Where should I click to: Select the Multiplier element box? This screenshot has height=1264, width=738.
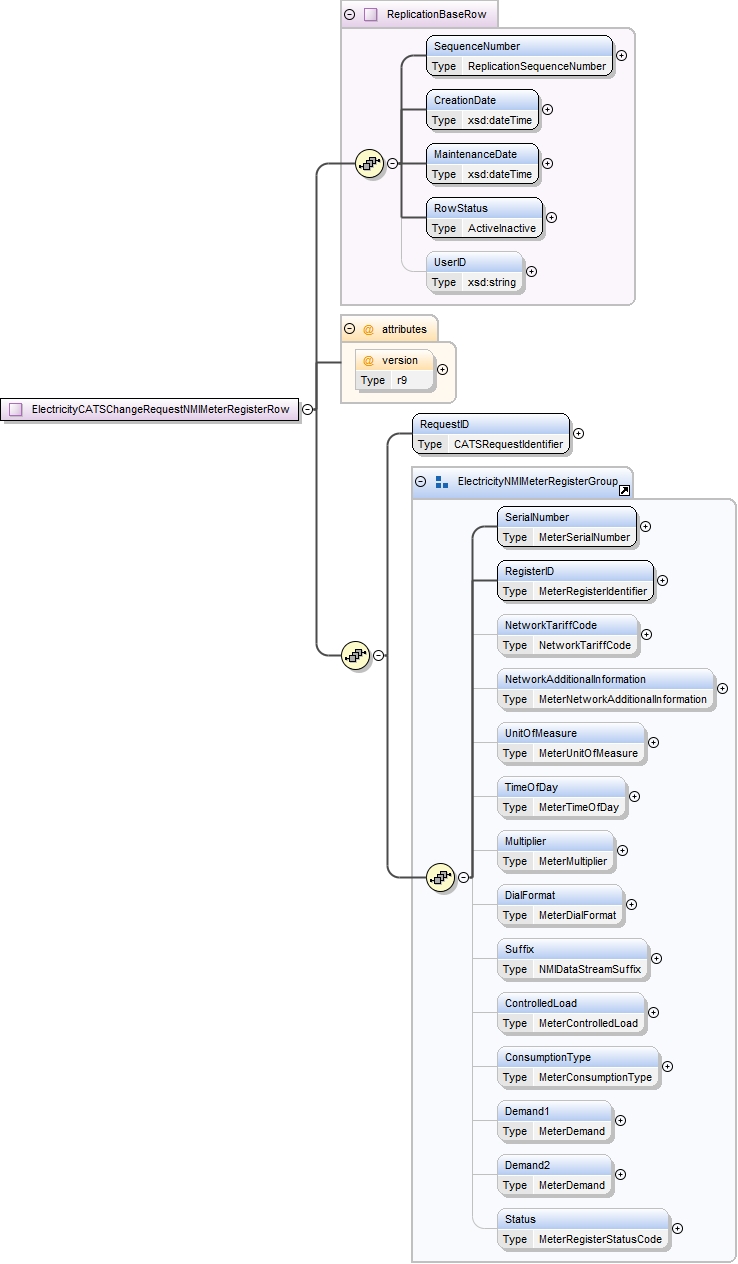point(555,851)
